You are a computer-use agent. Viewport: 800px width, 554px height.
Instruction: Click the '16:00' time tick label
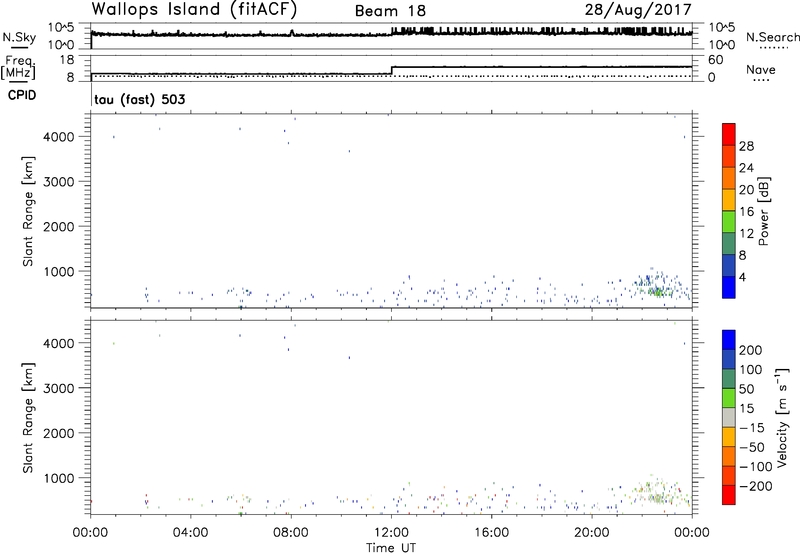tap(491, 533)
